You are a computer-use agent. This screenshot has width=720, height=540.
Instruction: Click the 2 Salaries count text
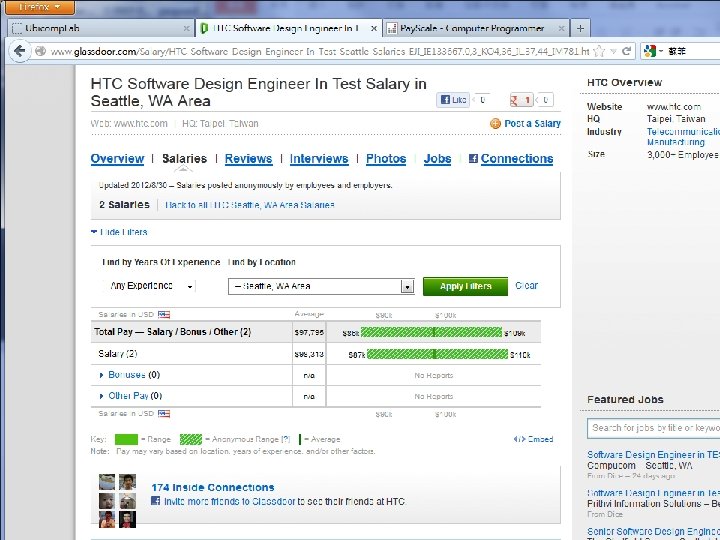[124, 205]
